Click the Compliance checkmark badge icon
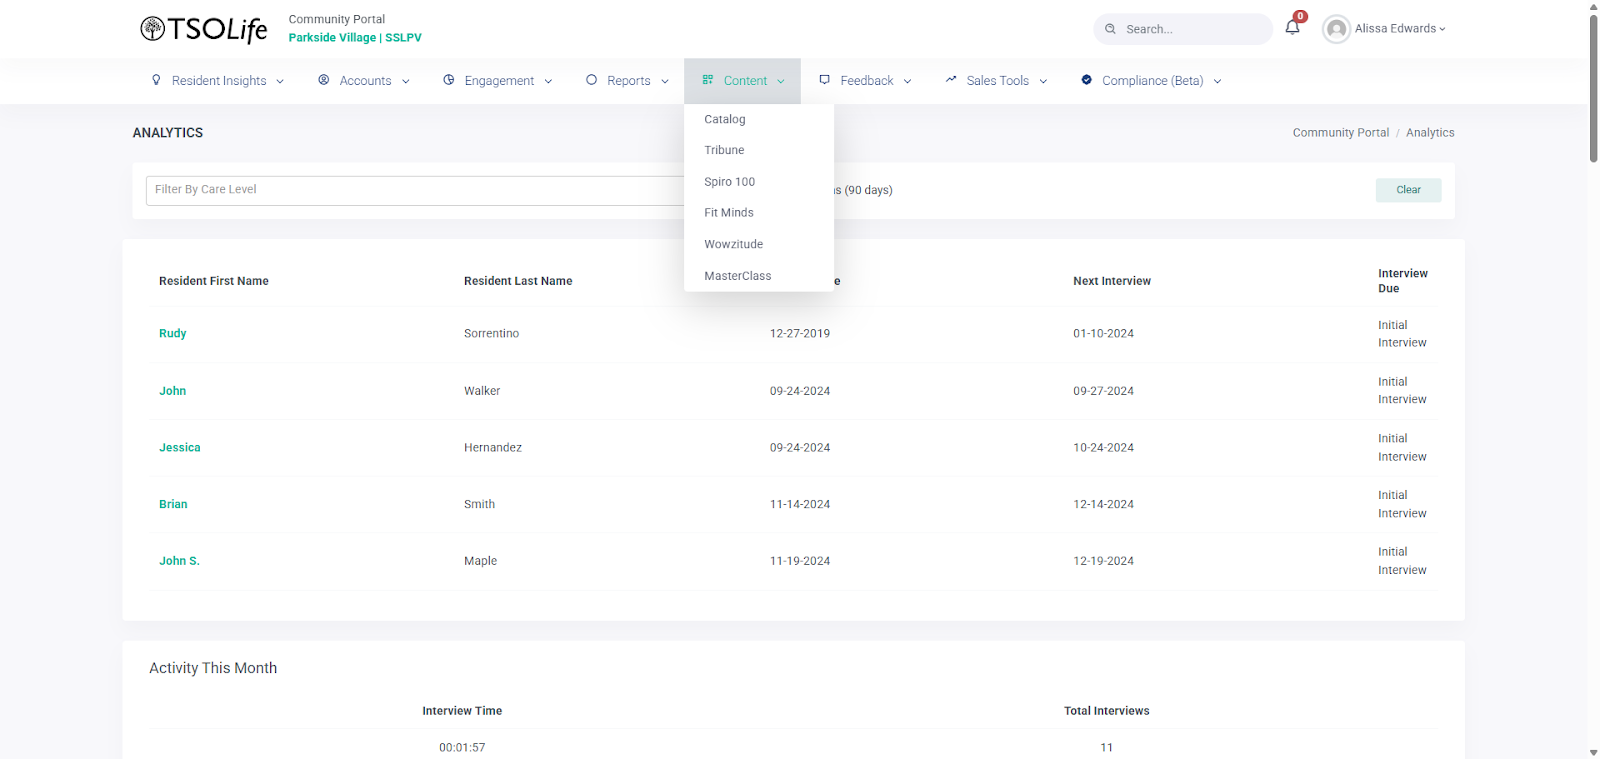Image resolution: width=1600 pixels, height=759 pixels. click(1086, 80)
